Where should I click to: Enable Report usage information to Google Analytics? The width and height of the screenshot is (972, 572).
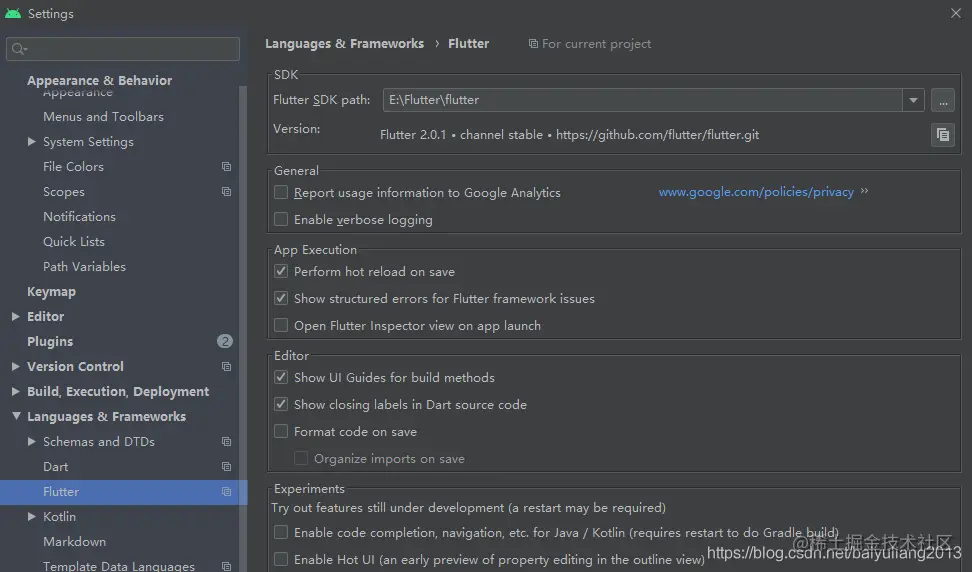[281, 193]
